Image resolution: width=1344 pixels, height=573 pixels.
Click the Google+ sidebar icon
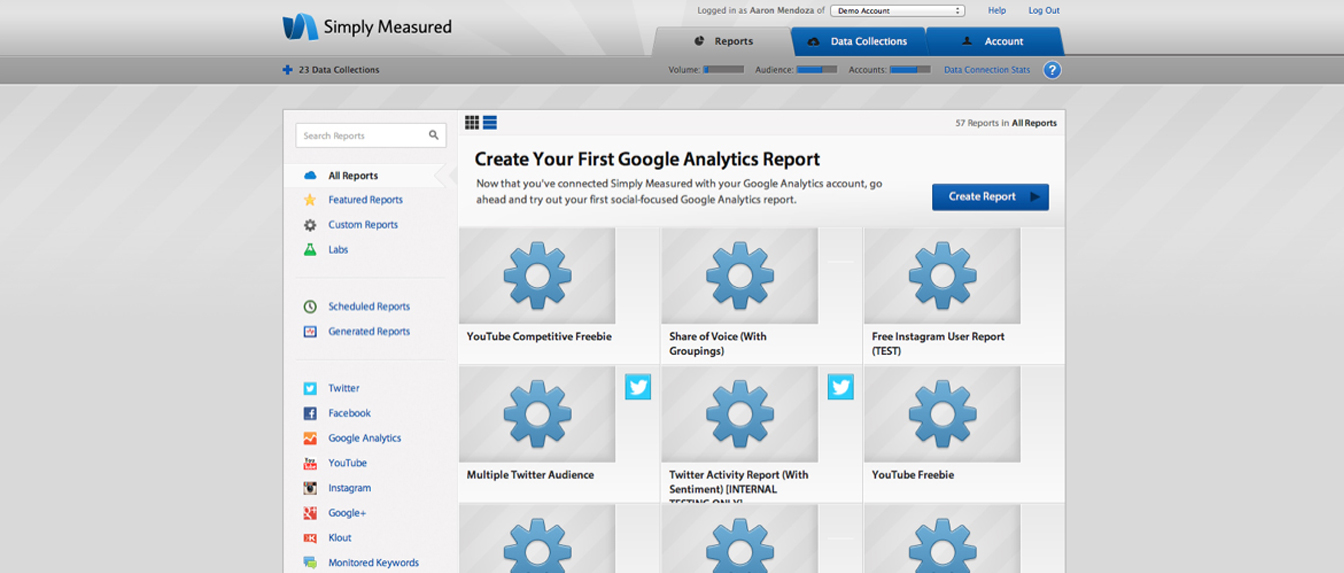tap(310, 513)
